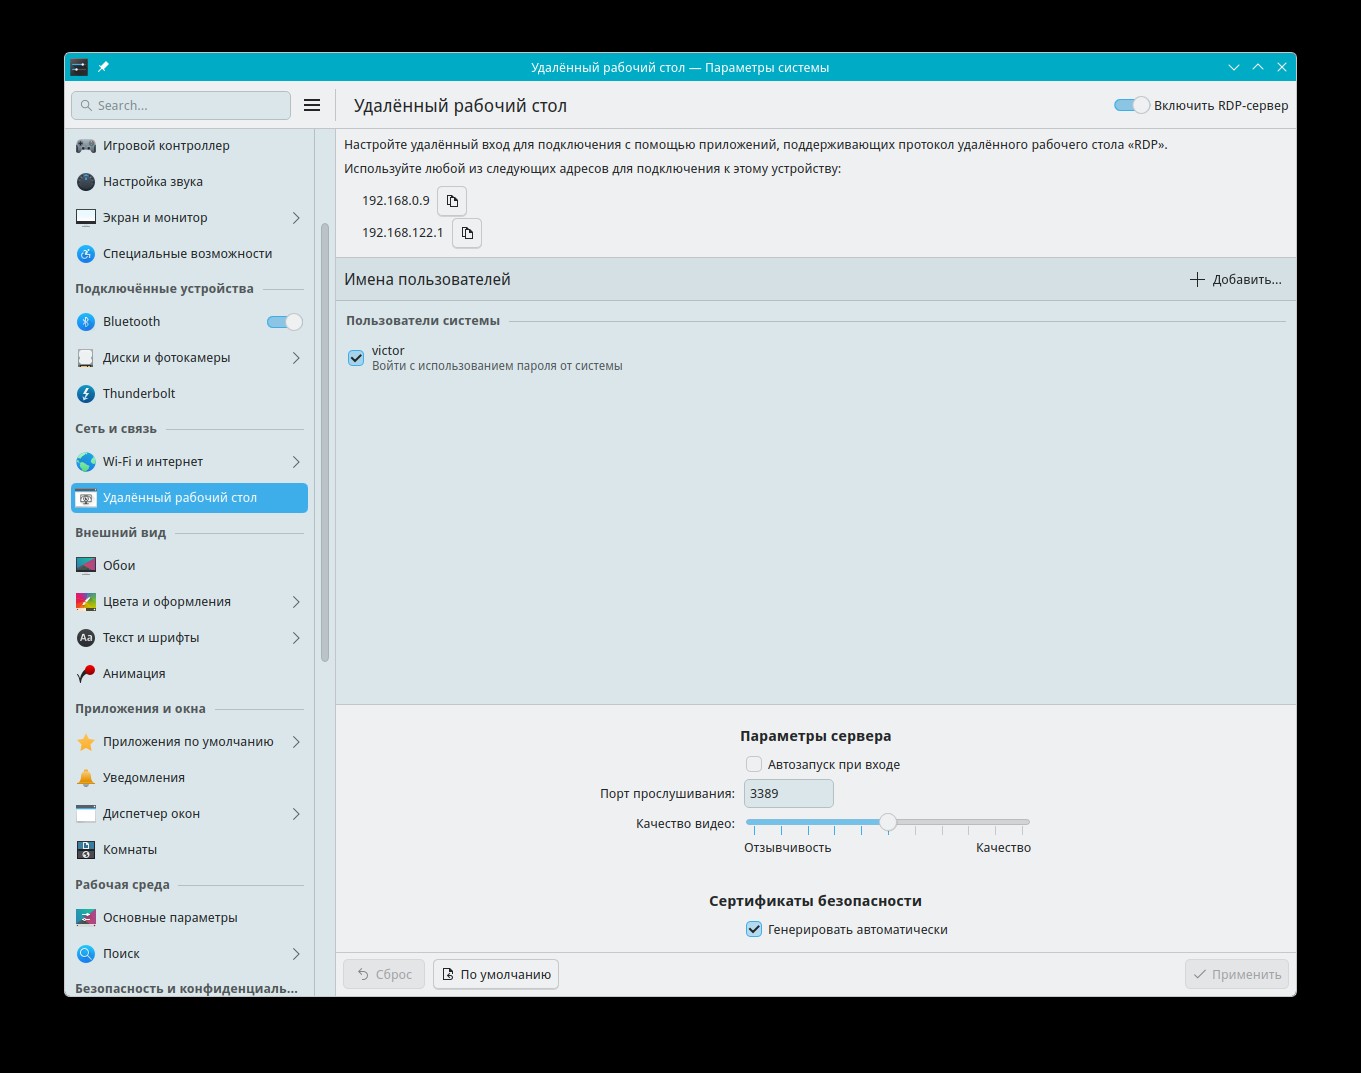This screenshot has height=1073, width=1361.
Task: Select Комнаты in the sidebar
Action: click(189, 850)
